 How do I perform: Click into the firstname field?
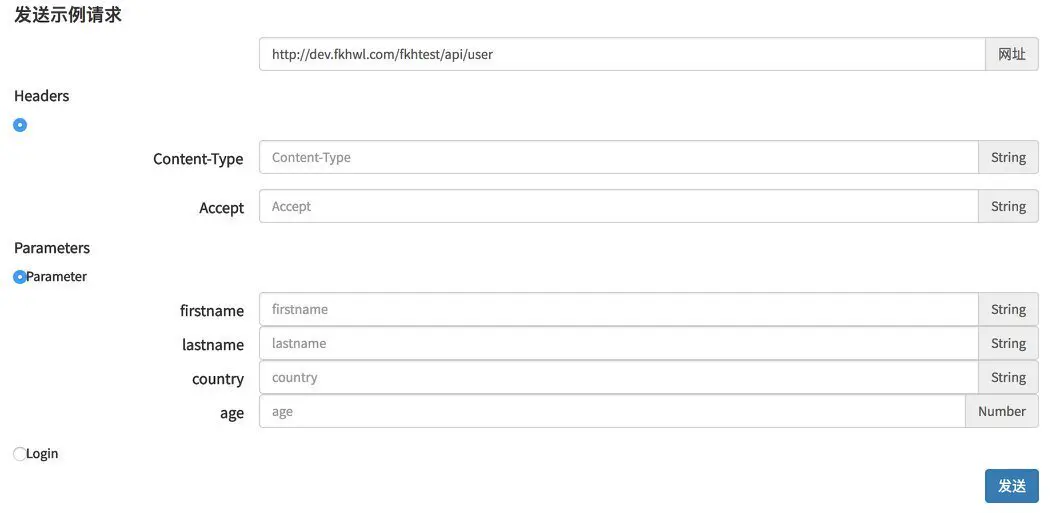pyautogui.click(x=618, y=309)
